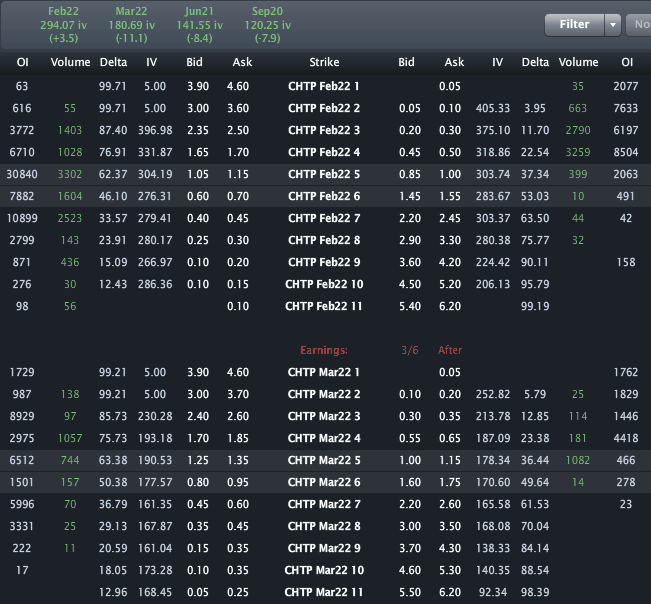651x604 pixels.
Task: Click the CHTP Feb22 11 strike label
Action: pyautogui.click(x=323, y=305)
